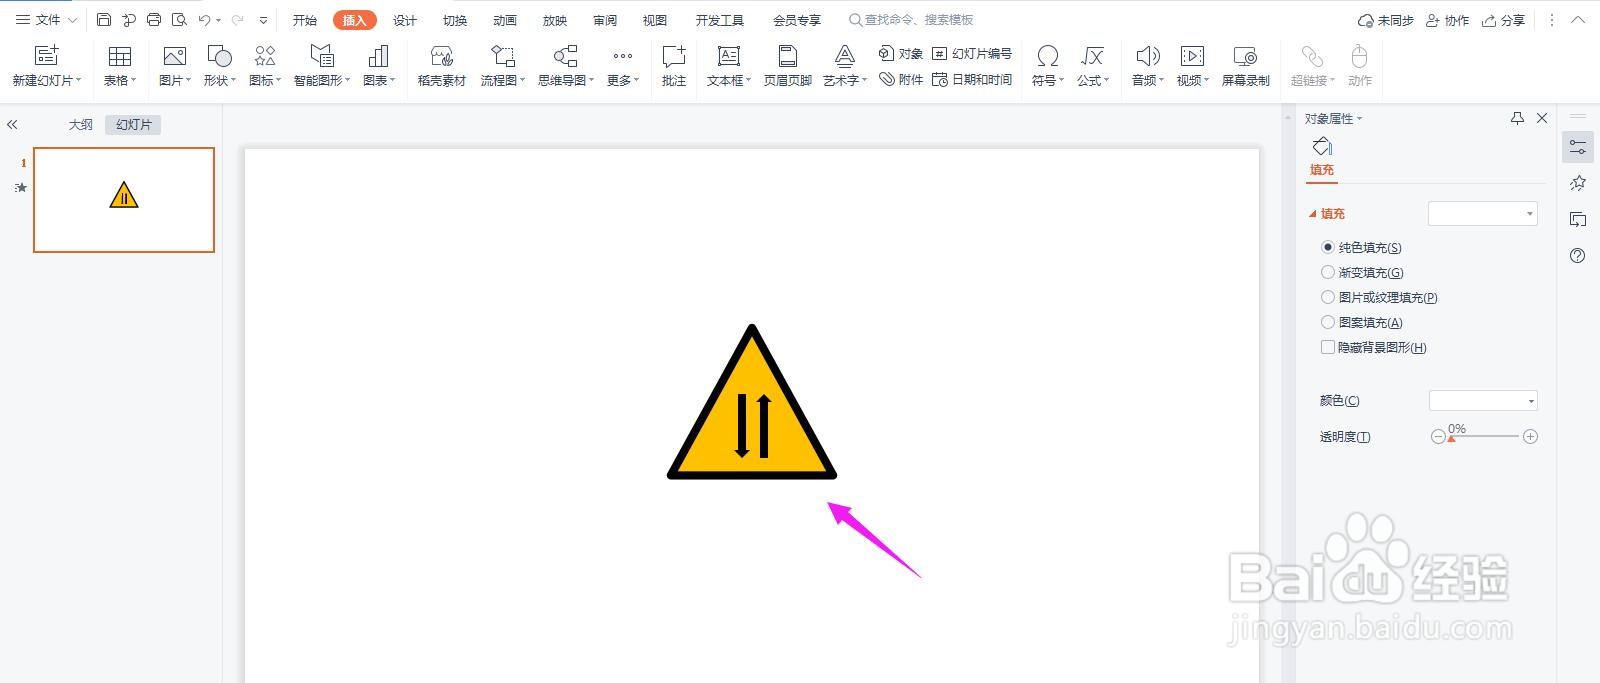Click the Not Synced (未同步) button

coord(1385,20)
